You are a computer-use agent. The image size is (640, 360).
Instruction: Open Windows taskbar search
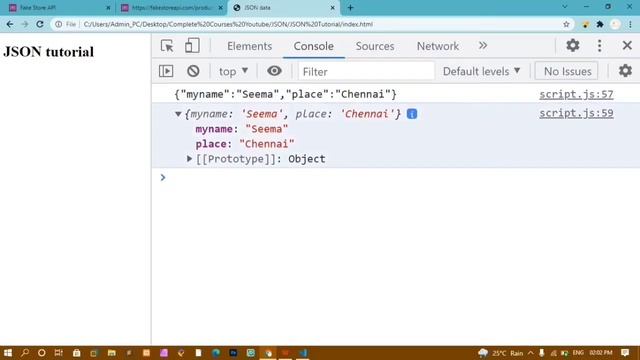[x=25, y=353]
